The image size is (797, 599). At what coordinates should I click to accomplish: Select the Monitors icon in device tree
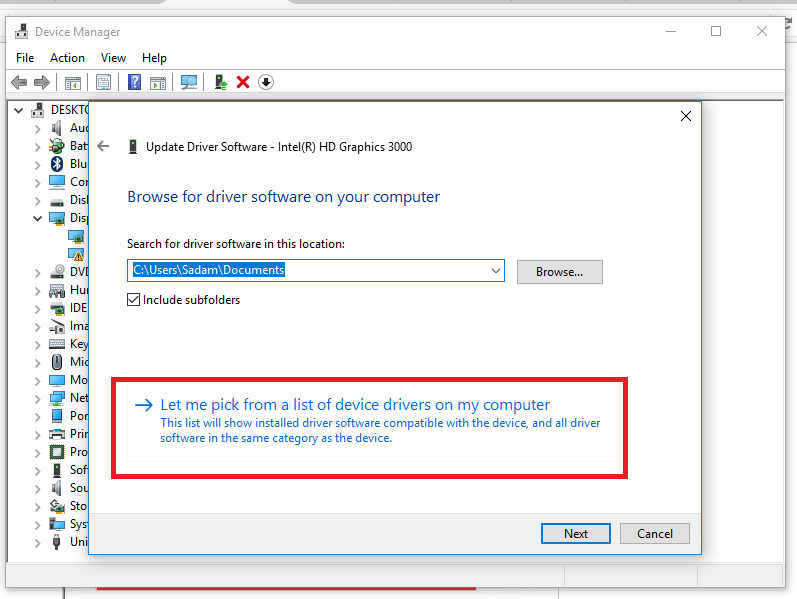[57, 380]
